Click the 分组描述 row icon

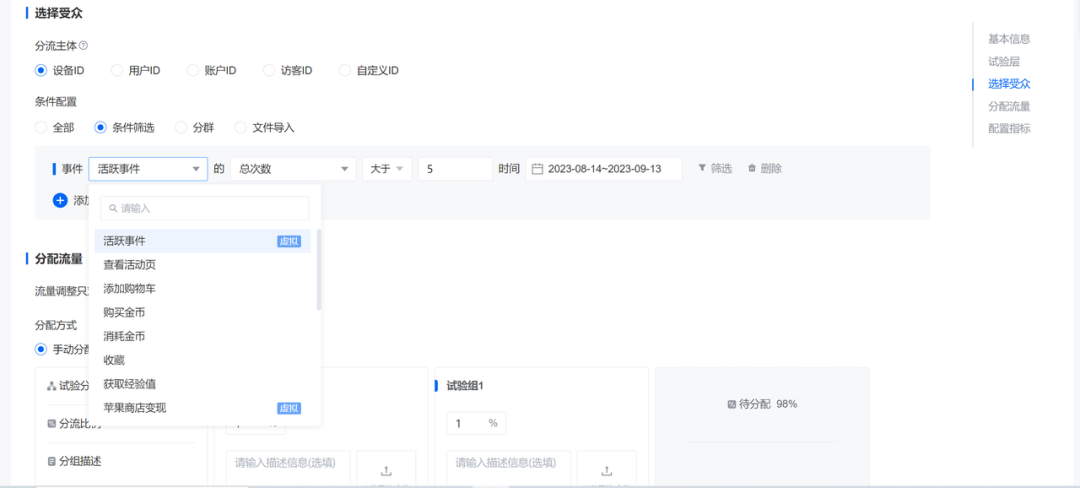click(51, 460)
